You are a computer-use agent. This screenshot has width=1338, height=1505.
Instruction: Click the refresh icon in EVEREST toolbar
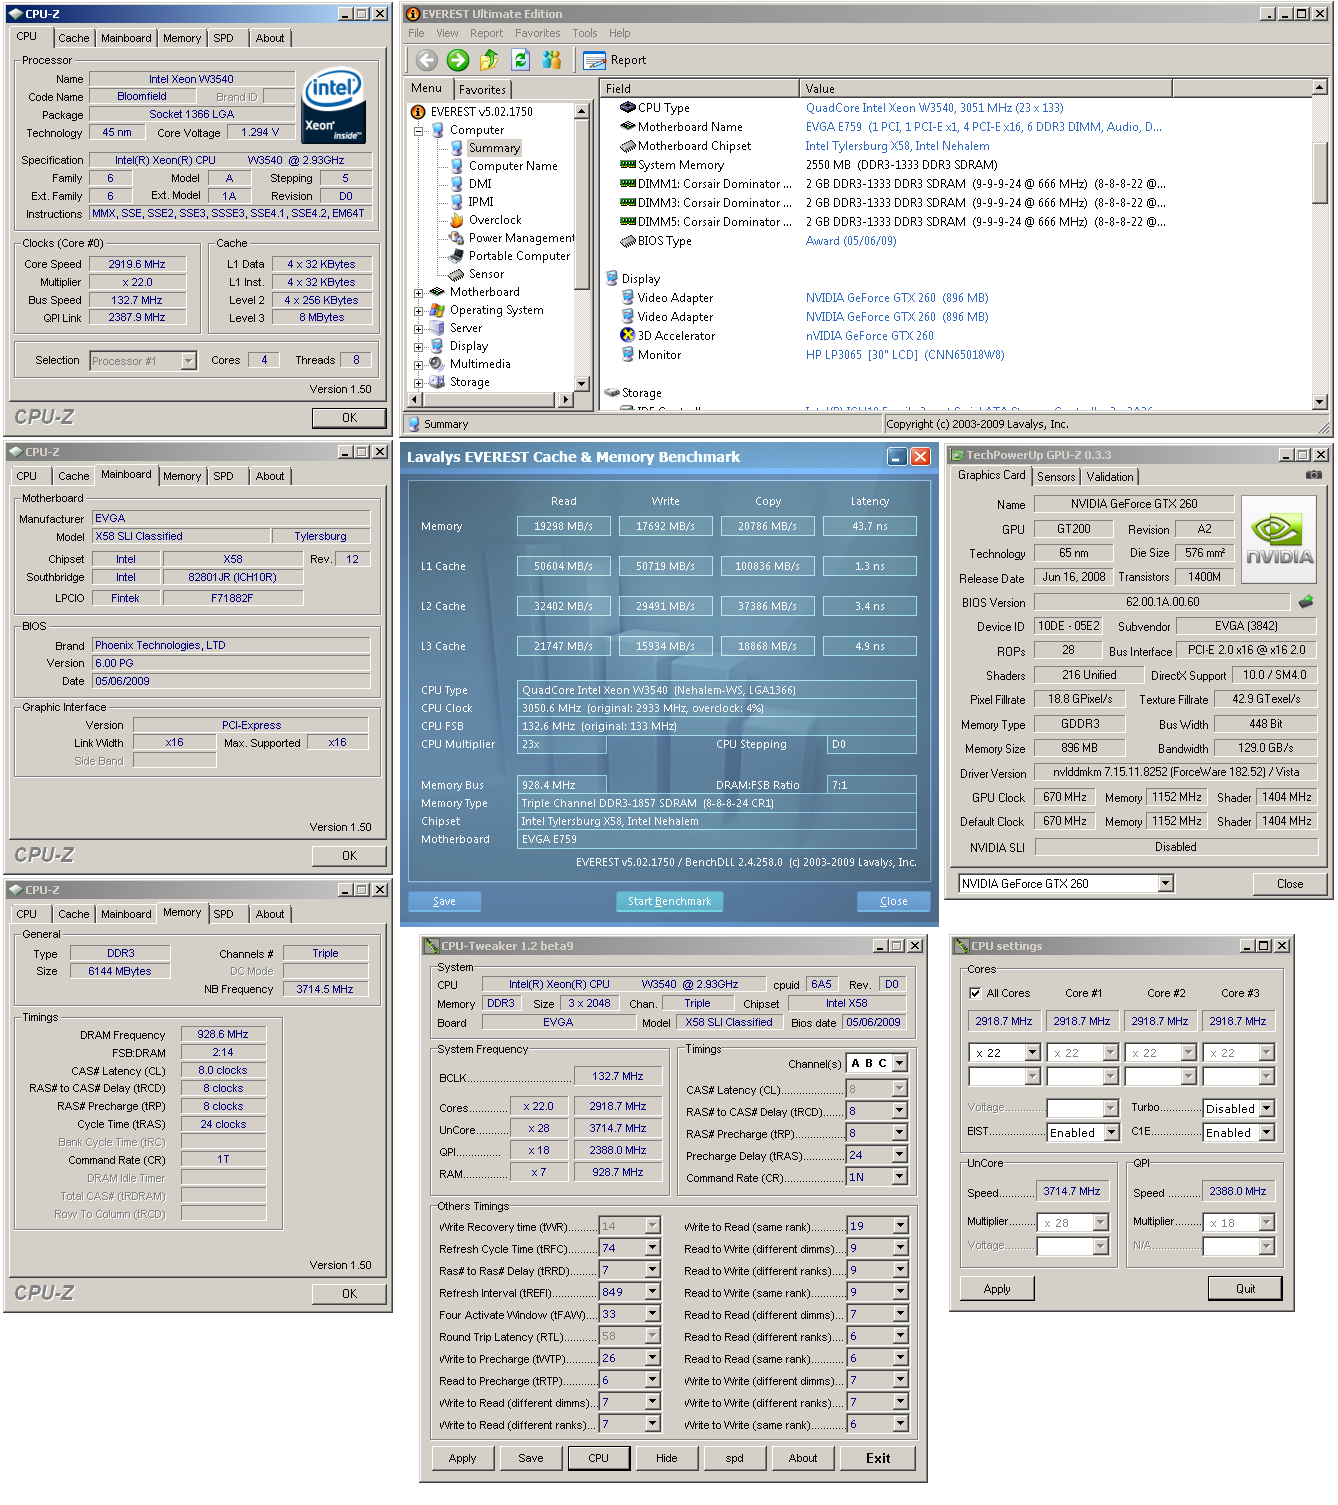(x=521, y=60)
